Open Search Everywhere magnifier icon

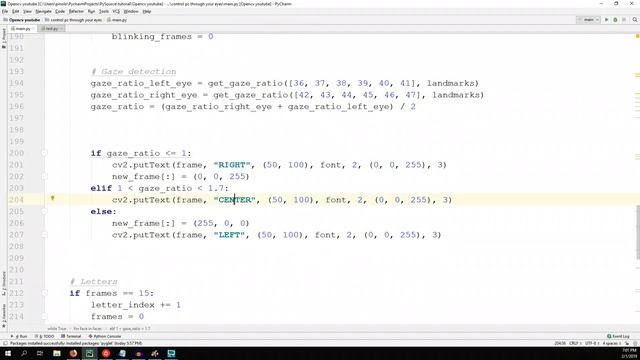pos(635,20)
